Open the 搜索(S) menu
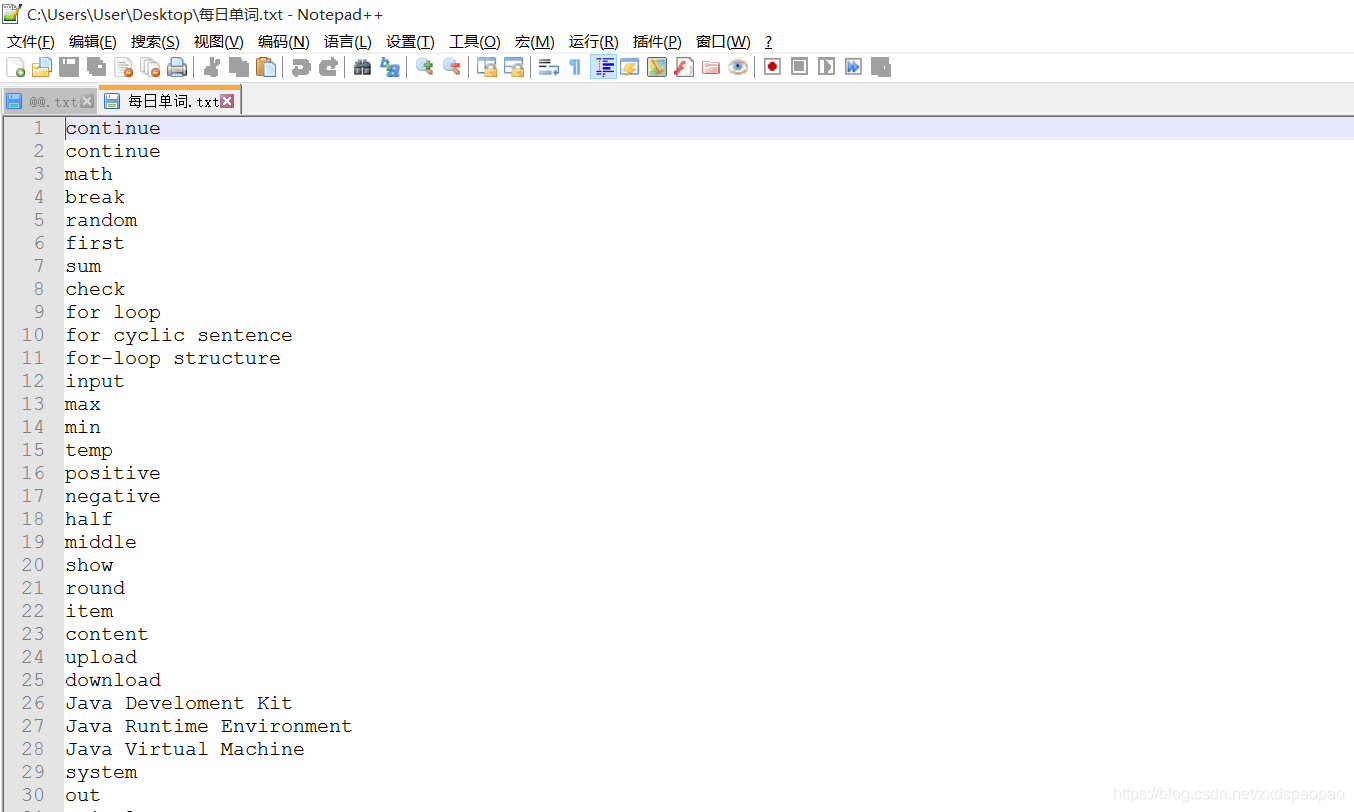The width and height of the screenshot is (1354, 812). pos(155,41)
